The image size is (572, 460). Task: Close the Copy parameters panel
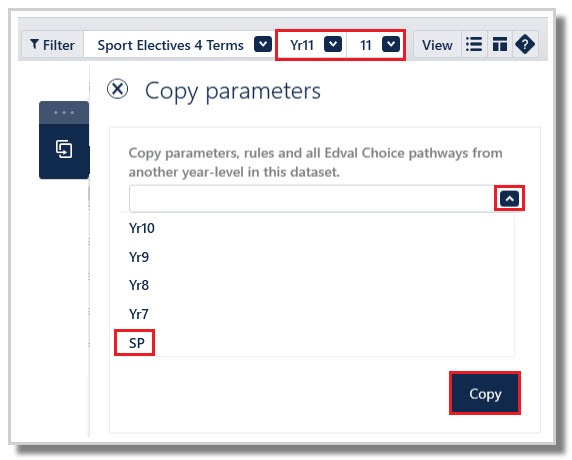pos(117,89)
